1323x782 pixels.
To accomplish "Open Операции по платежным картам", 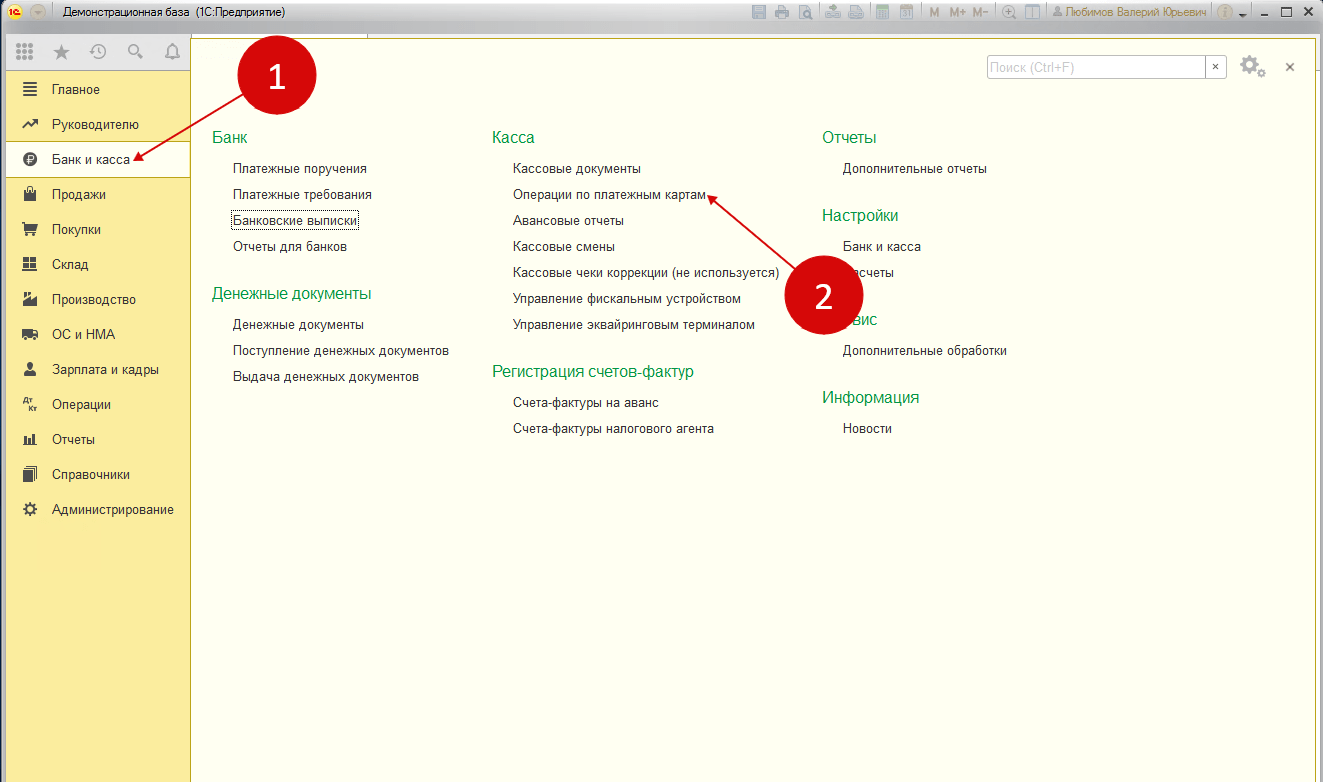I will [x=610, y=195].
